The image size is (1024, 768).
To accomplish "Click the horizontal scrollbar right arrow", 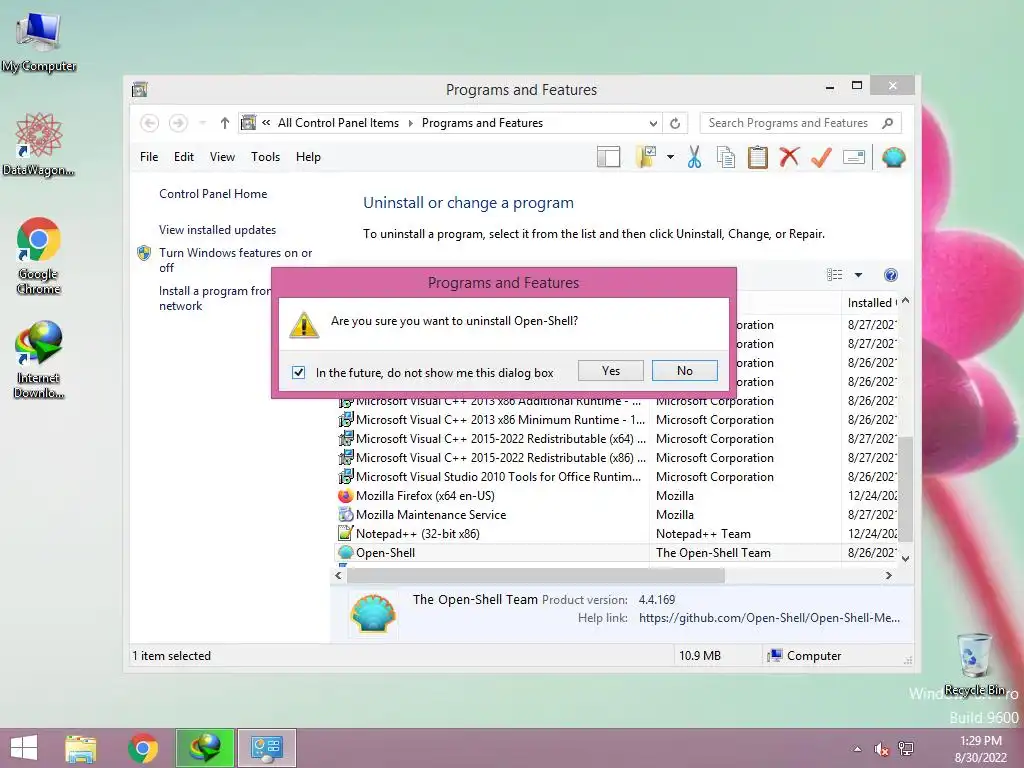I will tap(888, 575).
